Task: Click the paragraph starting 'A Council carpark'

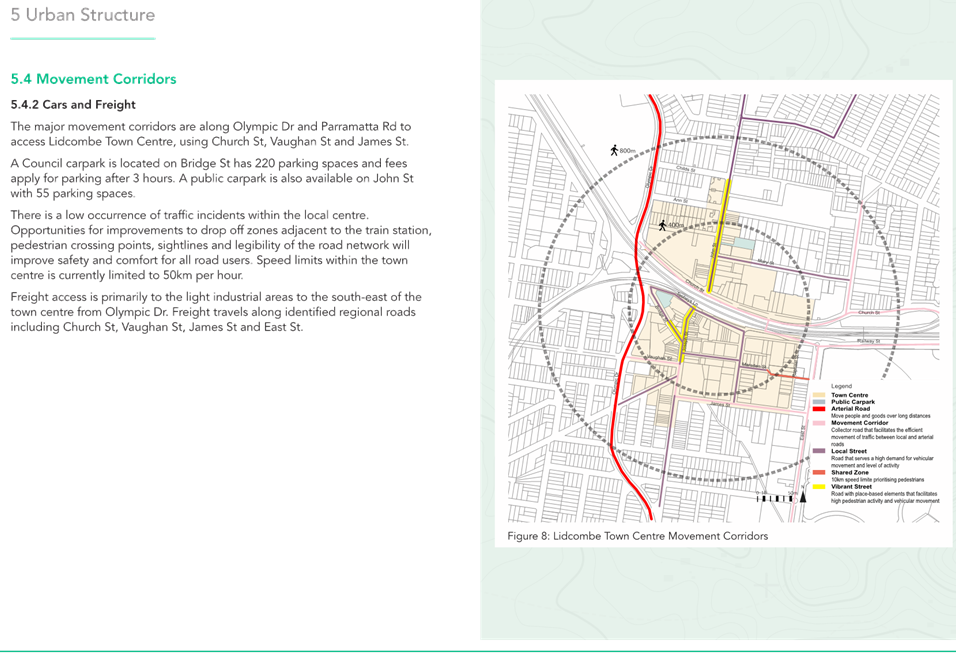Action: 212,179
